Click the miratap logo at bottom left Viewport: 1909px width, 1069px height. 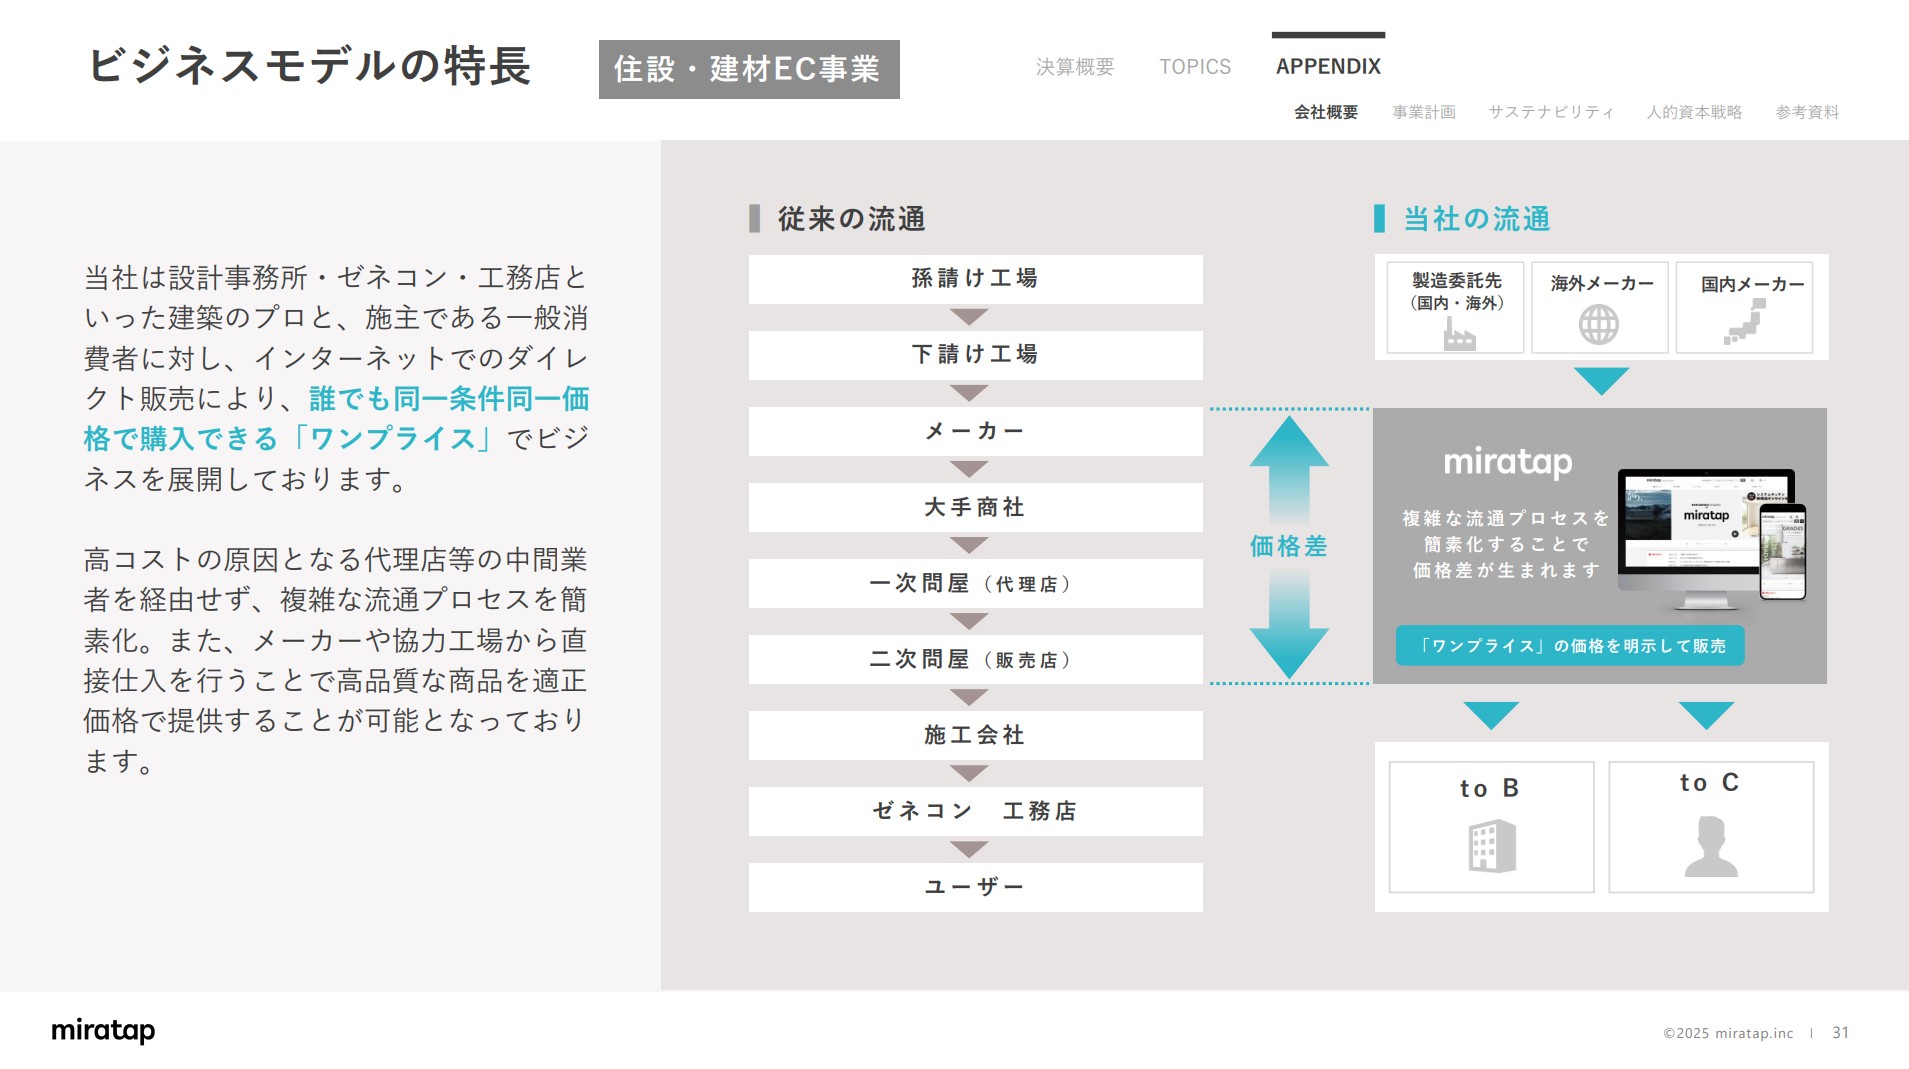[x=103, y=1031]
